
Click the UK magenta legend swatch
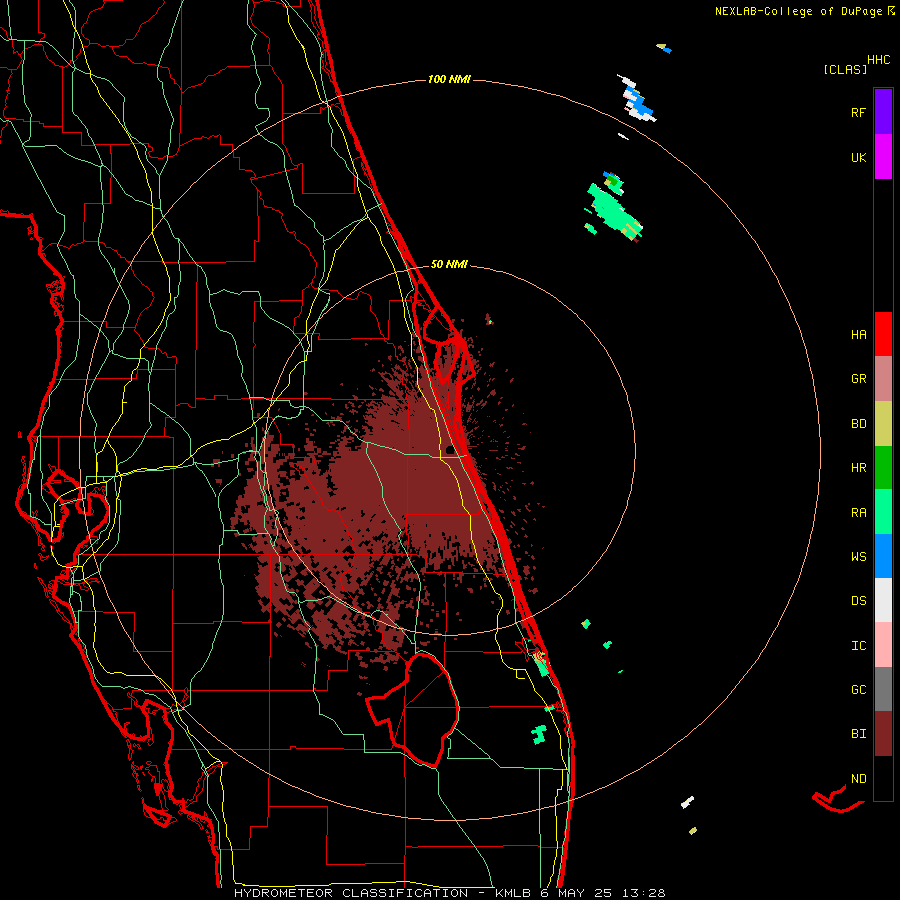click(x=883, y=157)
